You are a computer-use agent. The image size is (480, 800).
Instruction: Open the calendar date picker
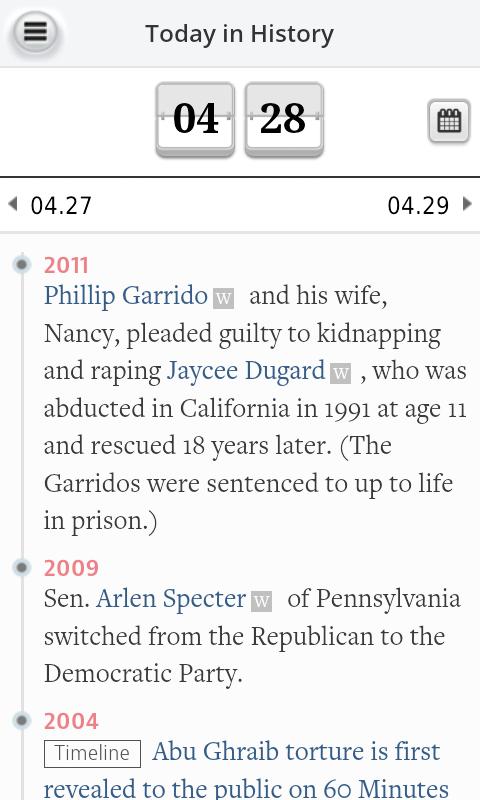click(x=449, y=121)
